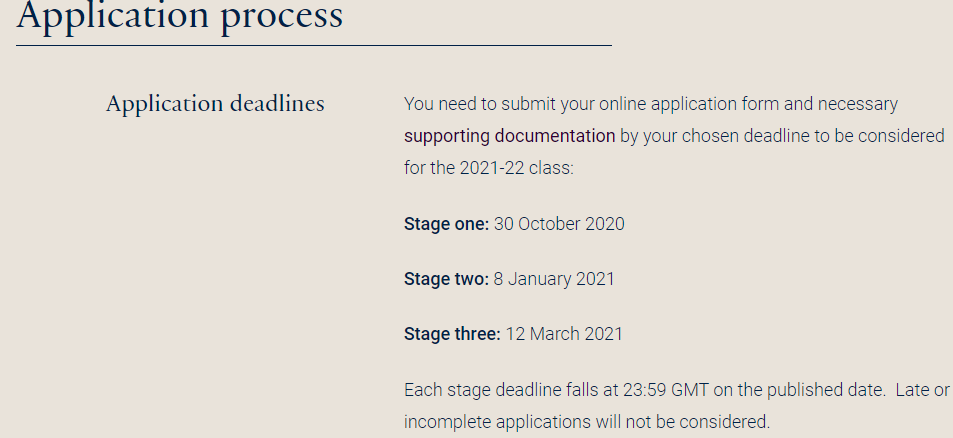
Task: Click the bold Stage two label
Action: (x=446, y=279)
